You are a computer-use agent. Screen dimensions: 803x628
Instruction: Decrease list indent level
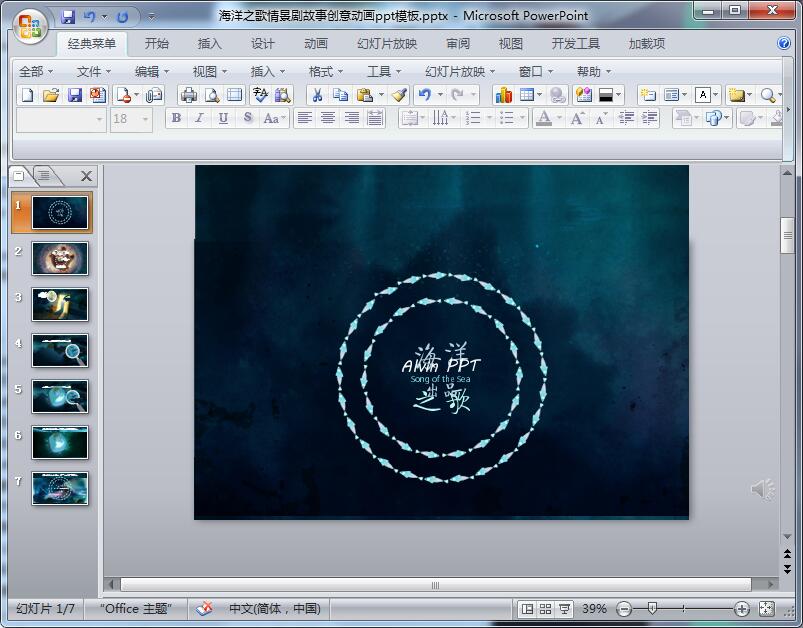click(626, 118)
